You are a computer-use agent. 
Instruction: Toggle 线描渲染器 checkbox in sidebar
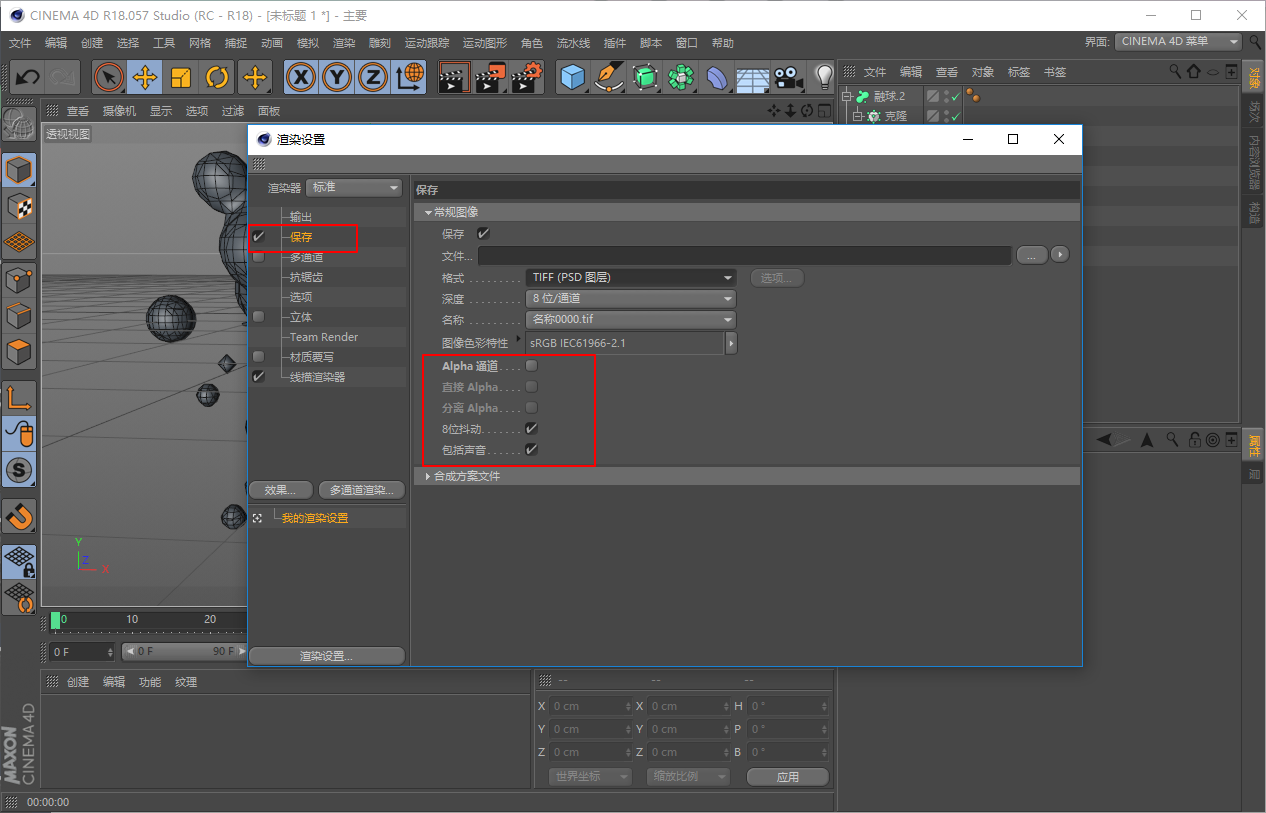point(259,377)
